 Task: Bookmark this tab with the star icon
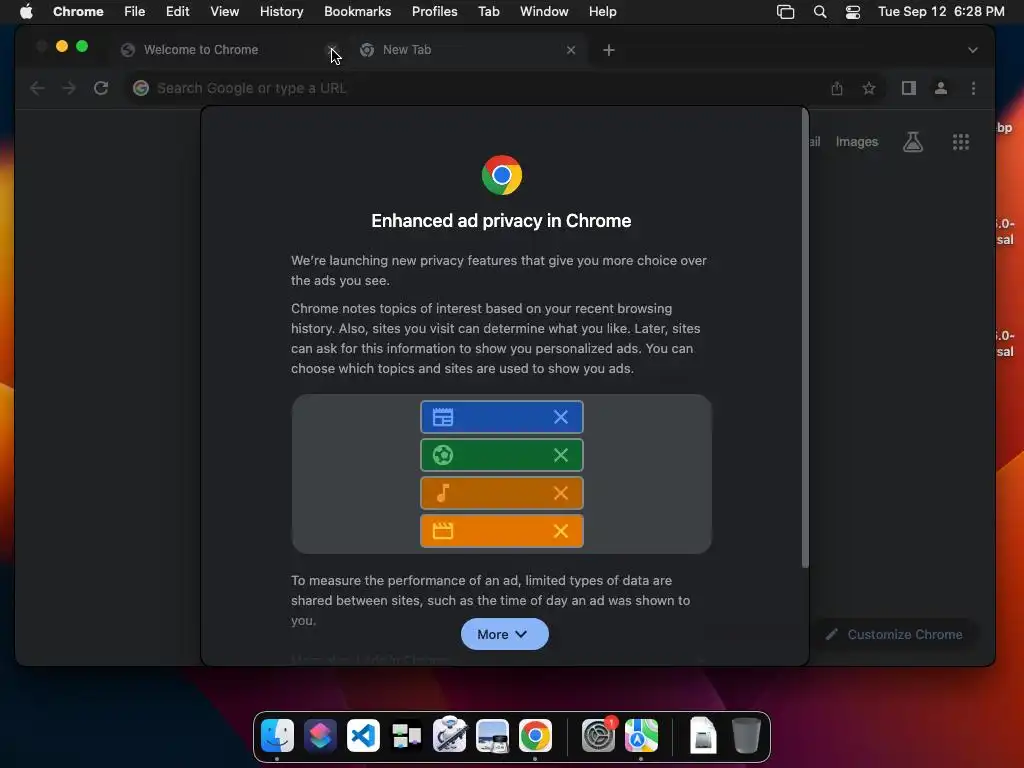pos(869,88)
